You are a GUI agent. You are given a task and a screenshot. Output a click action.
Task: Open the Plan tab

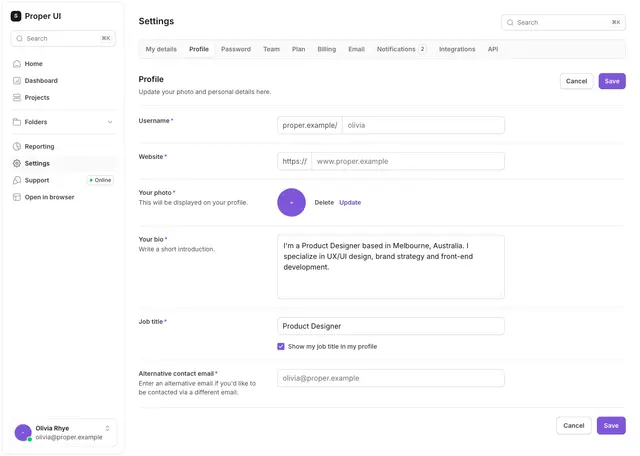tap(298, 49)
